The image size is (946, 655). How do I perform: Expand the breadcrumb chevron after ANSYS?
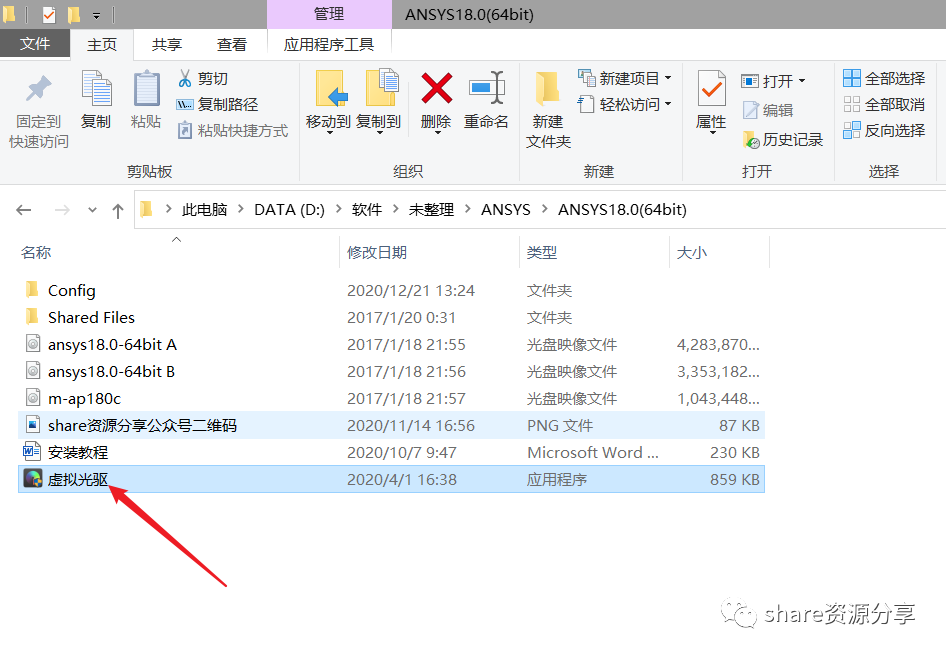pos(545,209)
